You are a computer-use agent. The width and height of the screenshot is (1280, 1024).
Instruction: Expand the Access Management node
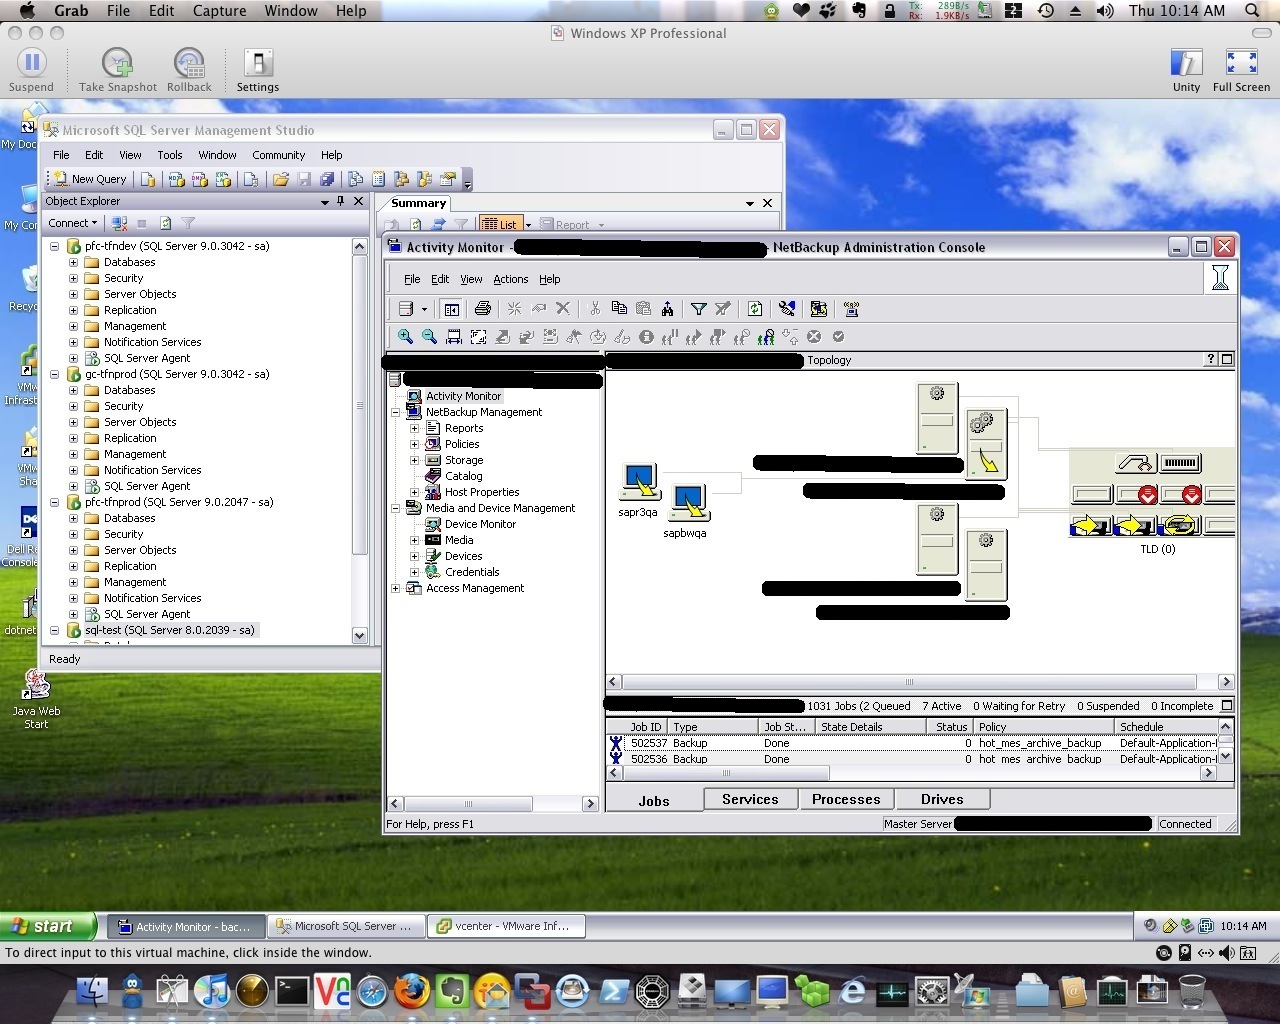coord(395,588)
